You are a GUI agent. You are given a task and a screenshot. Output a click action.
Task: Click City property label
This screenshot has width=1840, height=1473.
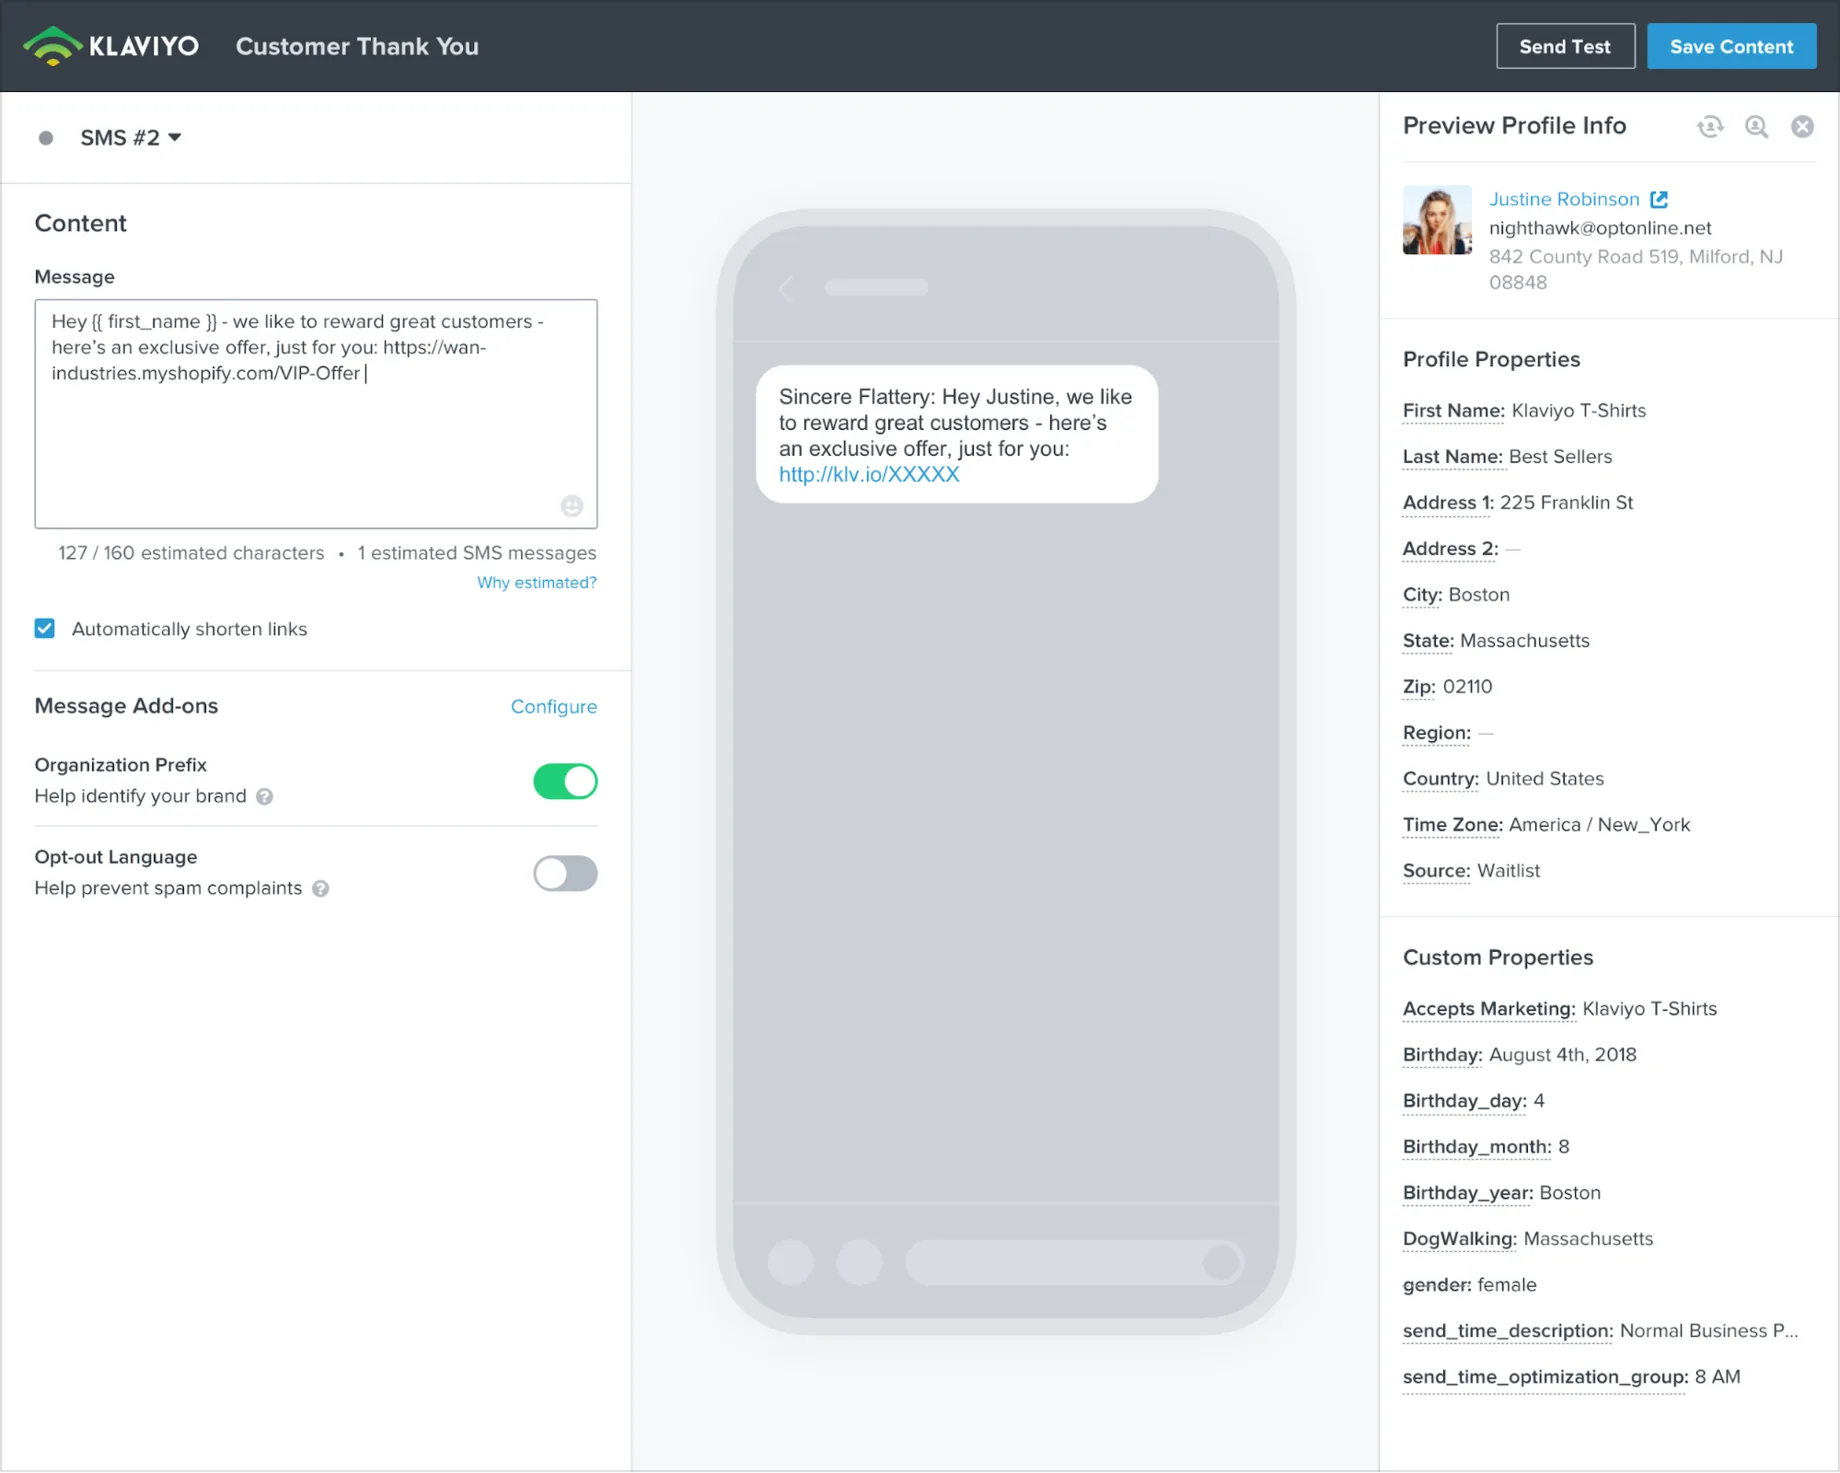point(1422,595)
